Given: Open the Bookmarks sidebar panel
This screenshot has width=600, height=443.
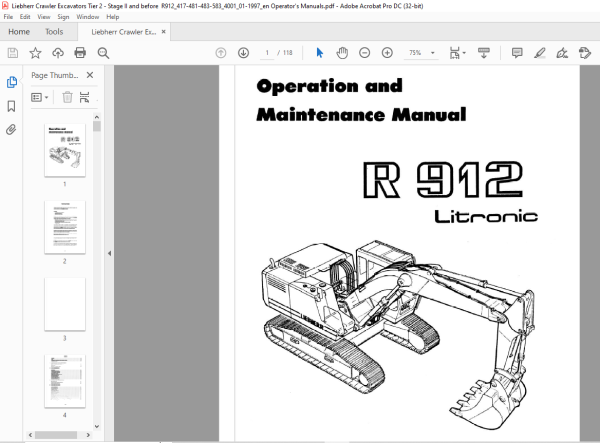Looking at the screenshot, I should click(11, 106).
